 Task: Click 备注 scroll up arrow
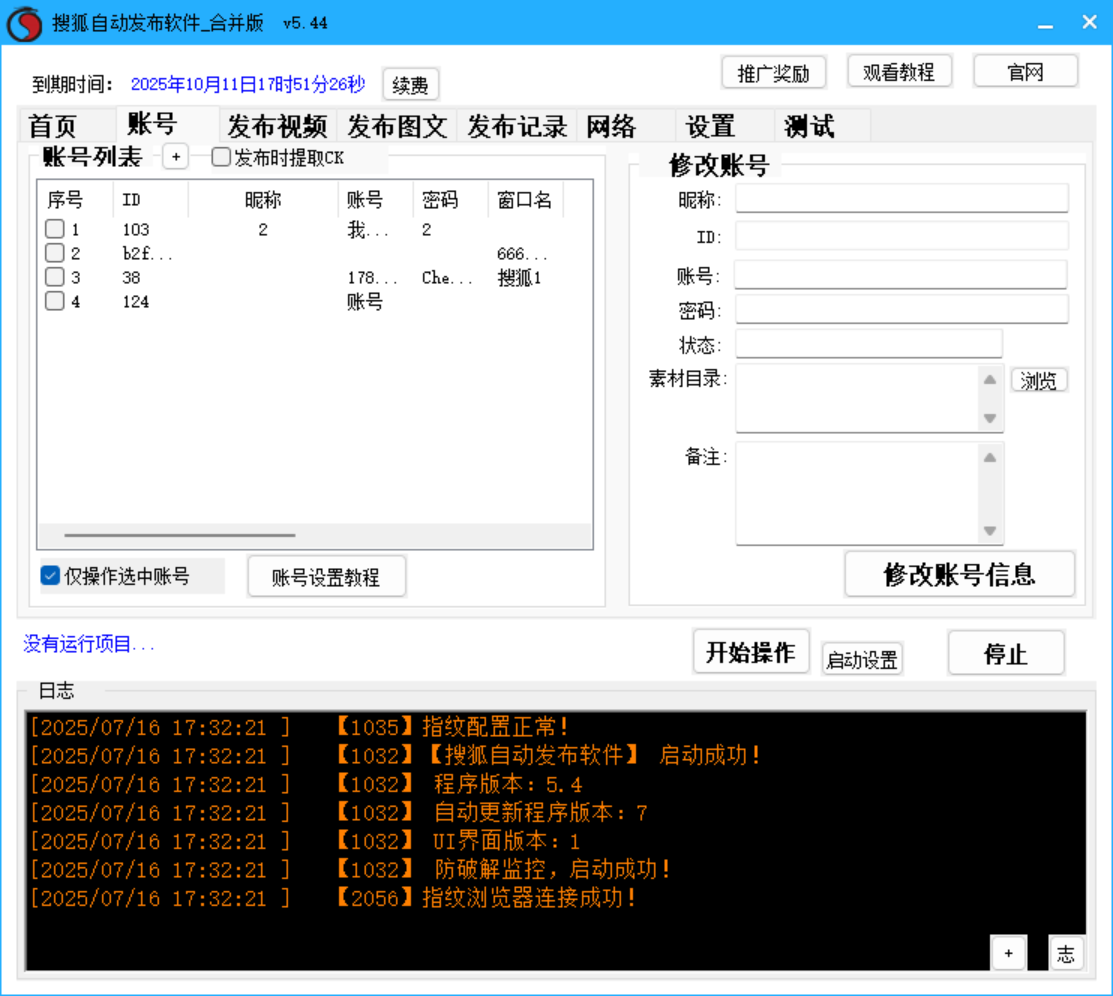coord(990,457)
